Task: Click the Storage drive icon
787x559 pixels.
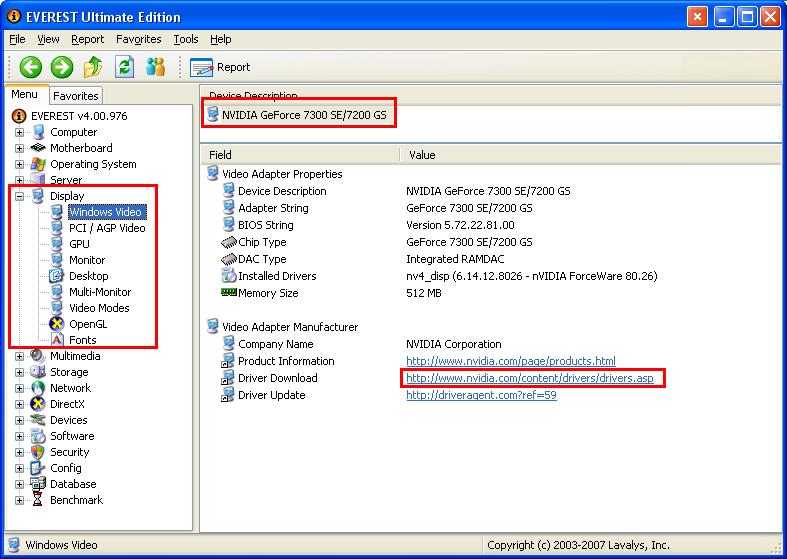Action: click(38, 372)
